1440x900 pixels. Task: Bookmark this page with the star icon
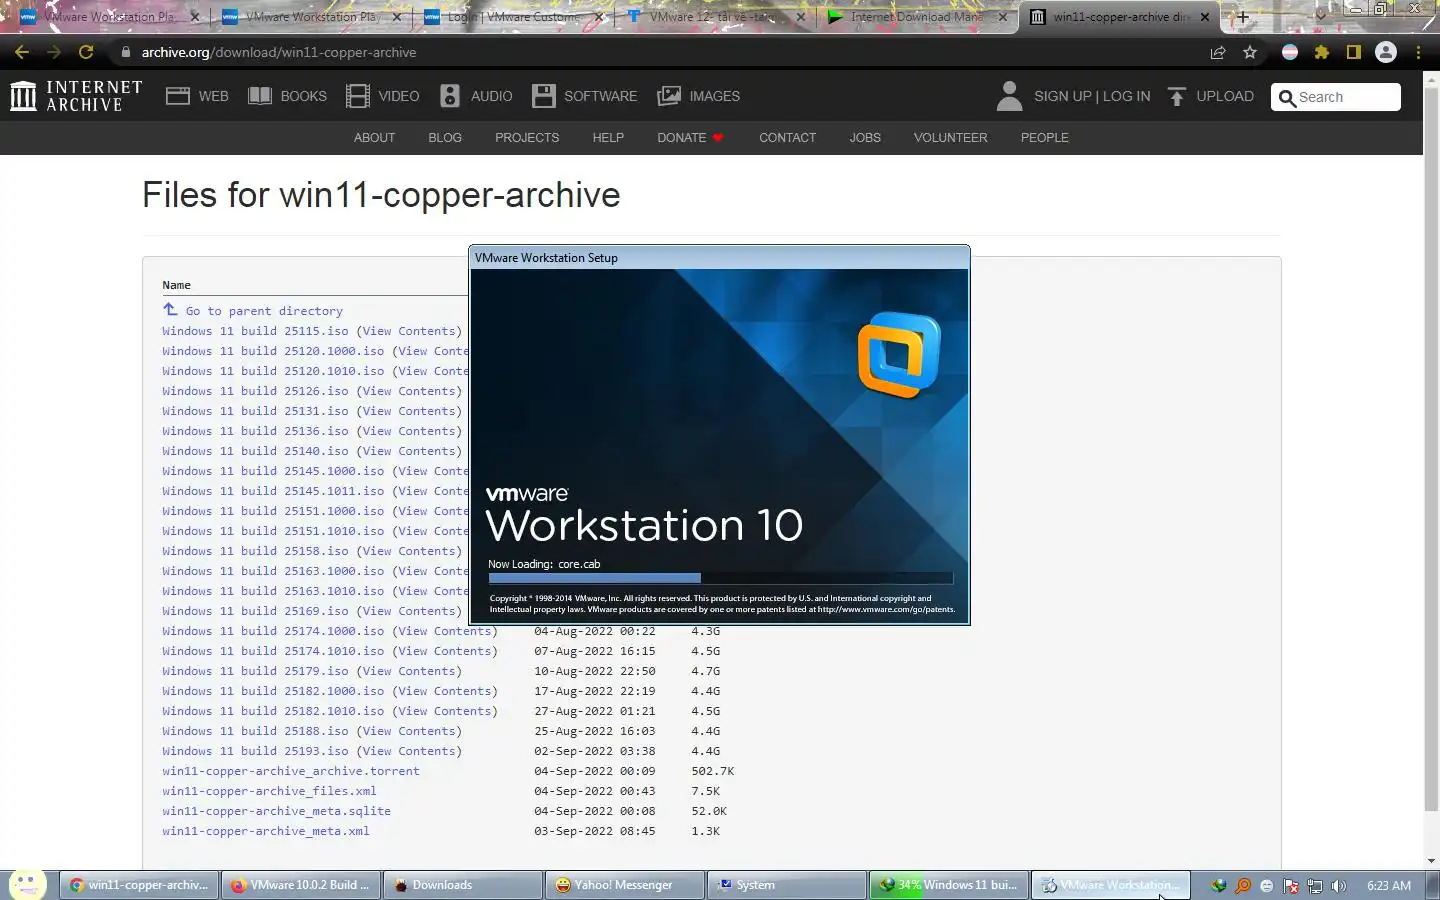tap(1250, 52)
